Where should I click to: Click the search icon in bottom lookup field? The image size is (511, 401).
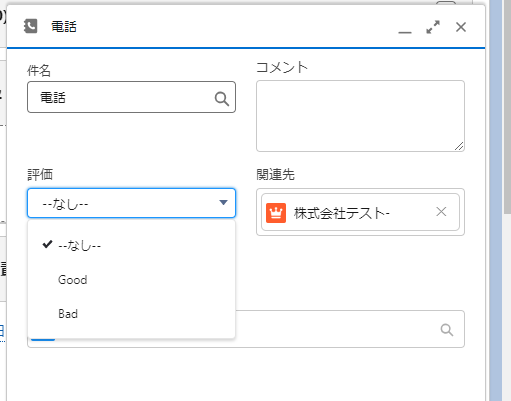tap(447, 330)
